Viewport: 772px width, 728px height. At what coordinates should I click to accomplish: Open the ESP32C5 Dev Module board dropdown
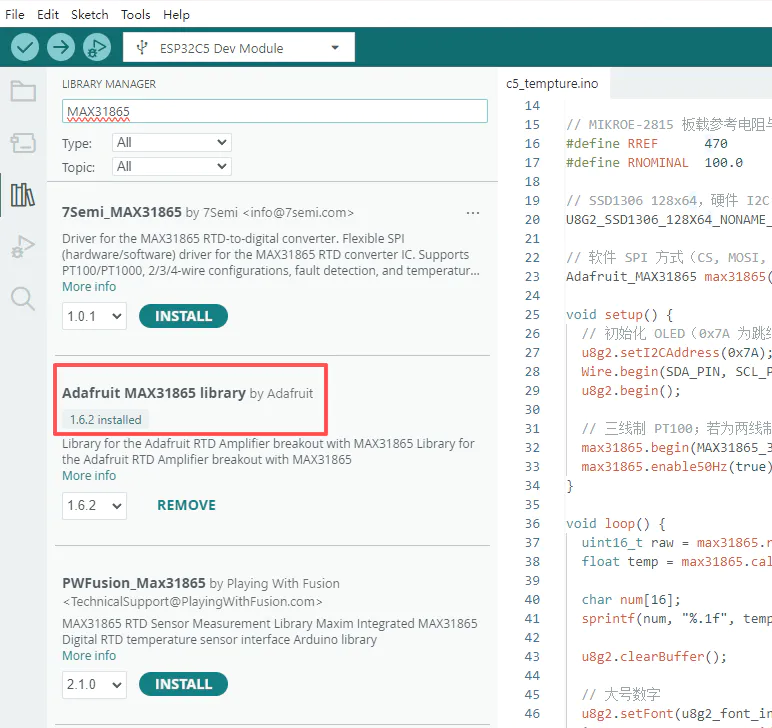239,47
